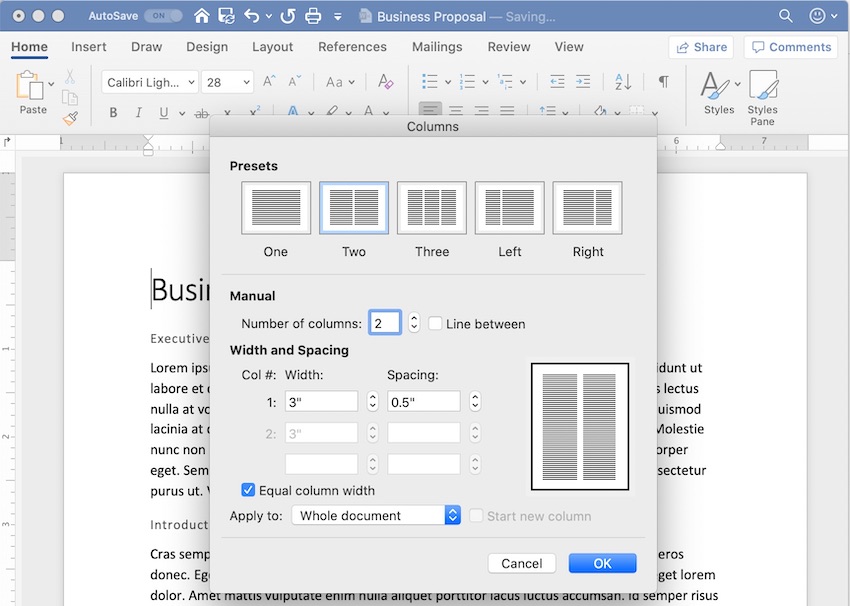Uncheck Equal column width
The height and width of the screenshot is (606, 850).
pyautogui.click(x=247, y=490)
